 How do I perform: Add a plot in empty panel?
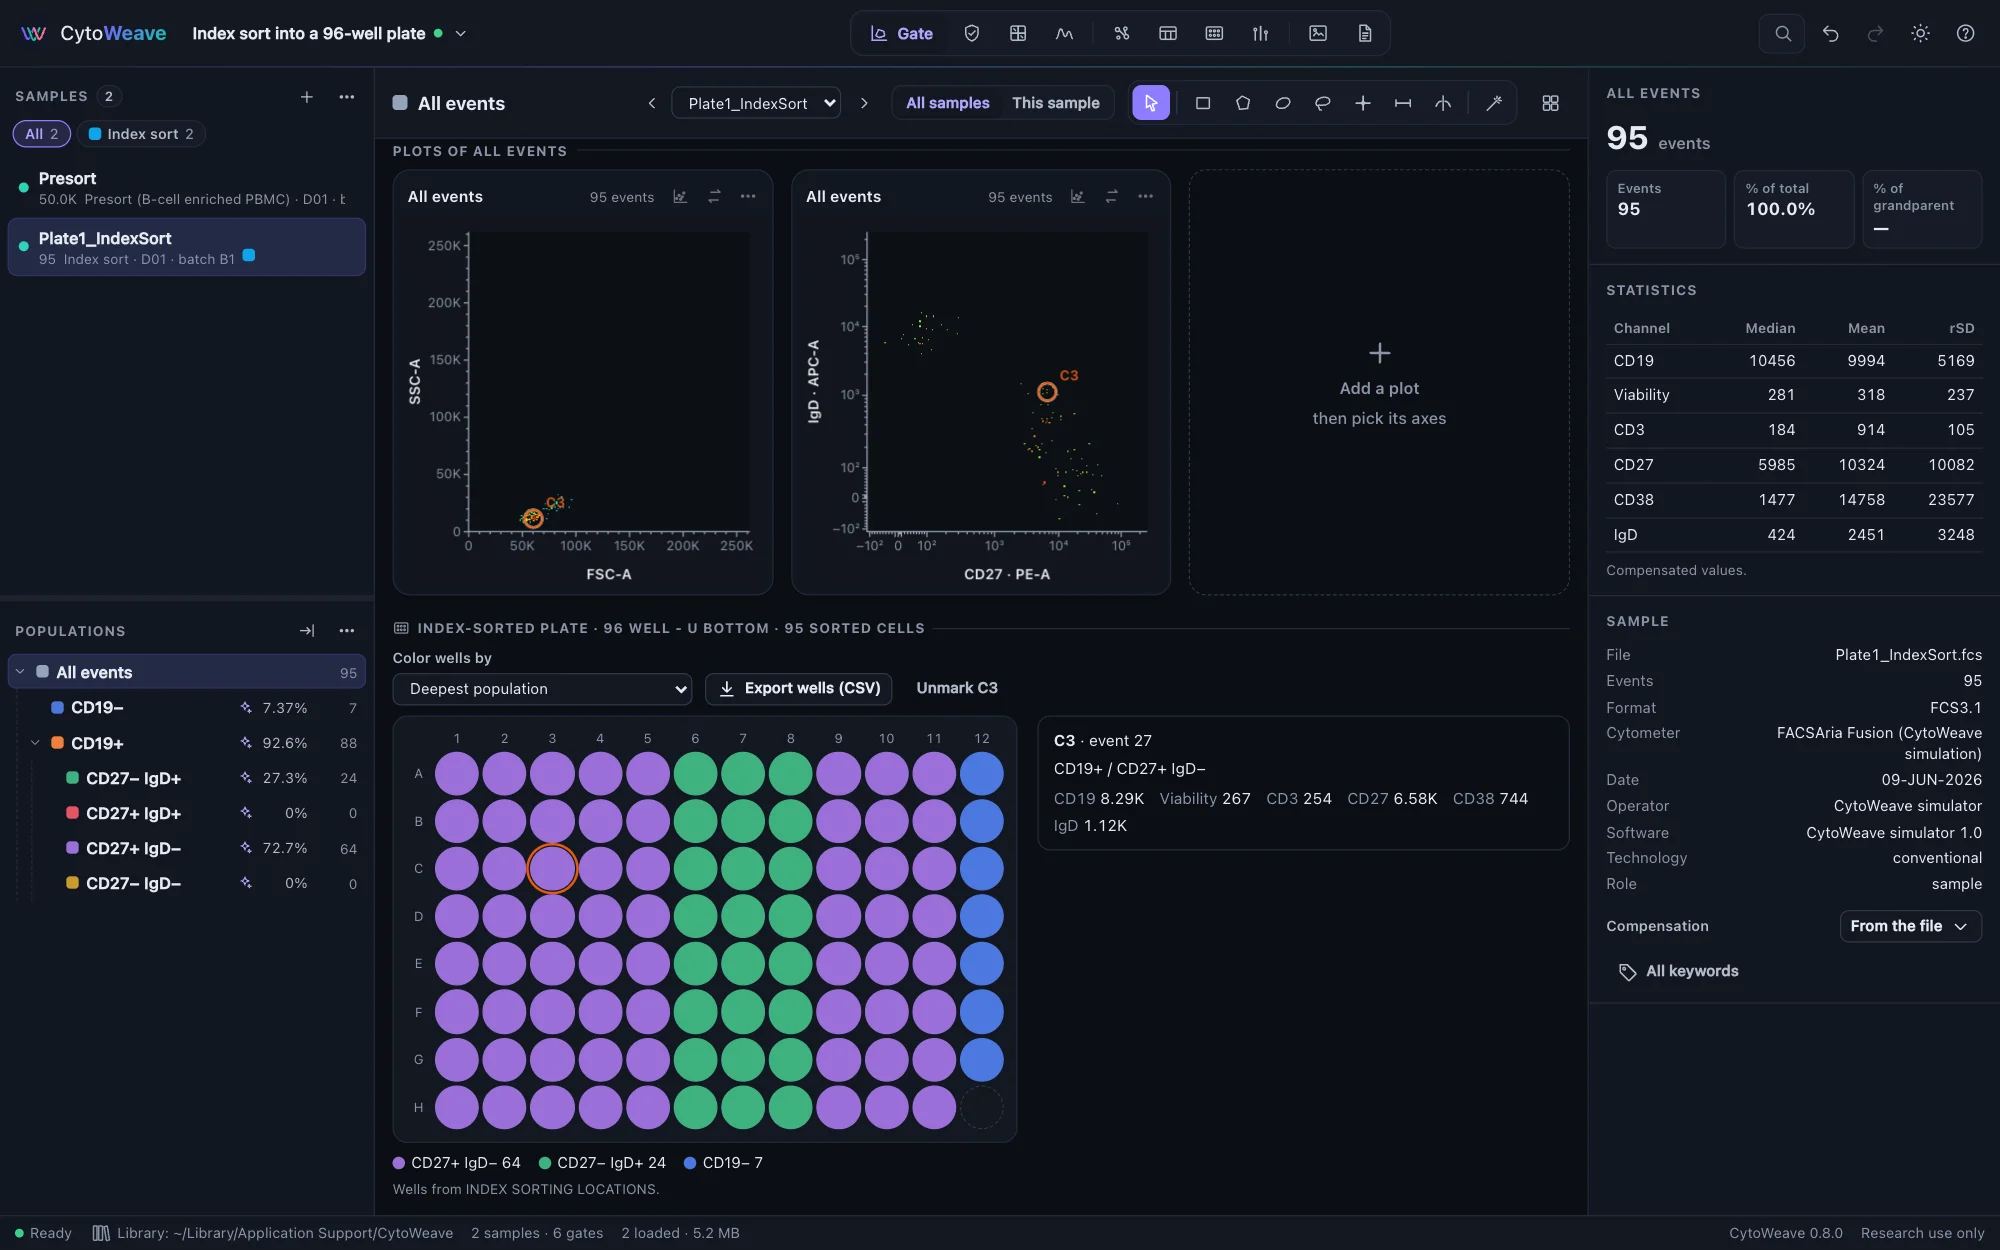click(x=1379, y=384)
